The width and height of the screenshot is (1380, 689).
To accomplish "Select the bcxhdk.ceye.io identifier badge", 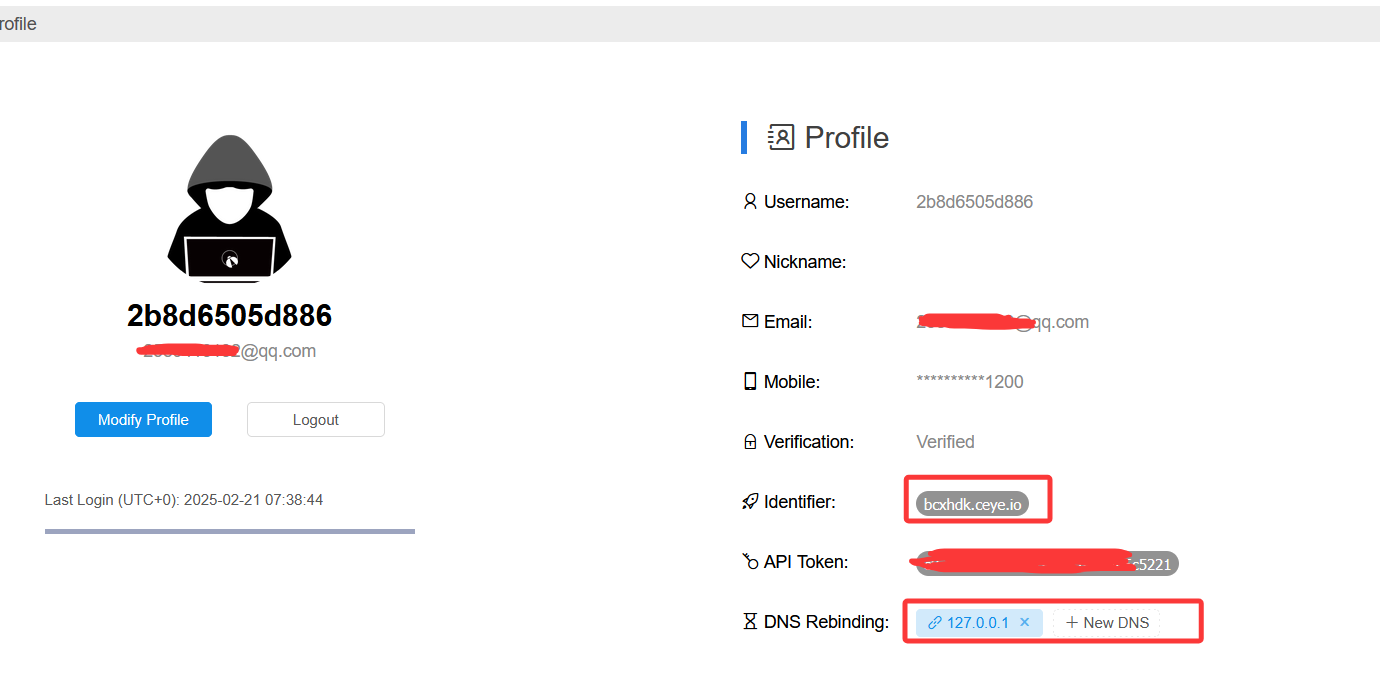I will [972, 504].
